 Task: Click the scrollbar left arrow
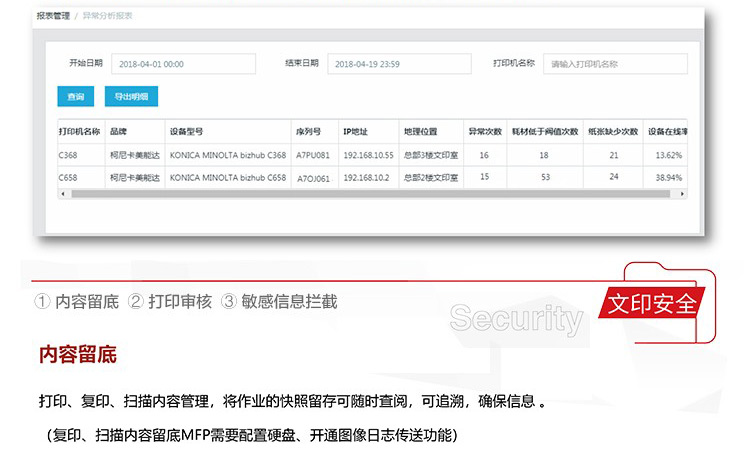click(61, 194)
